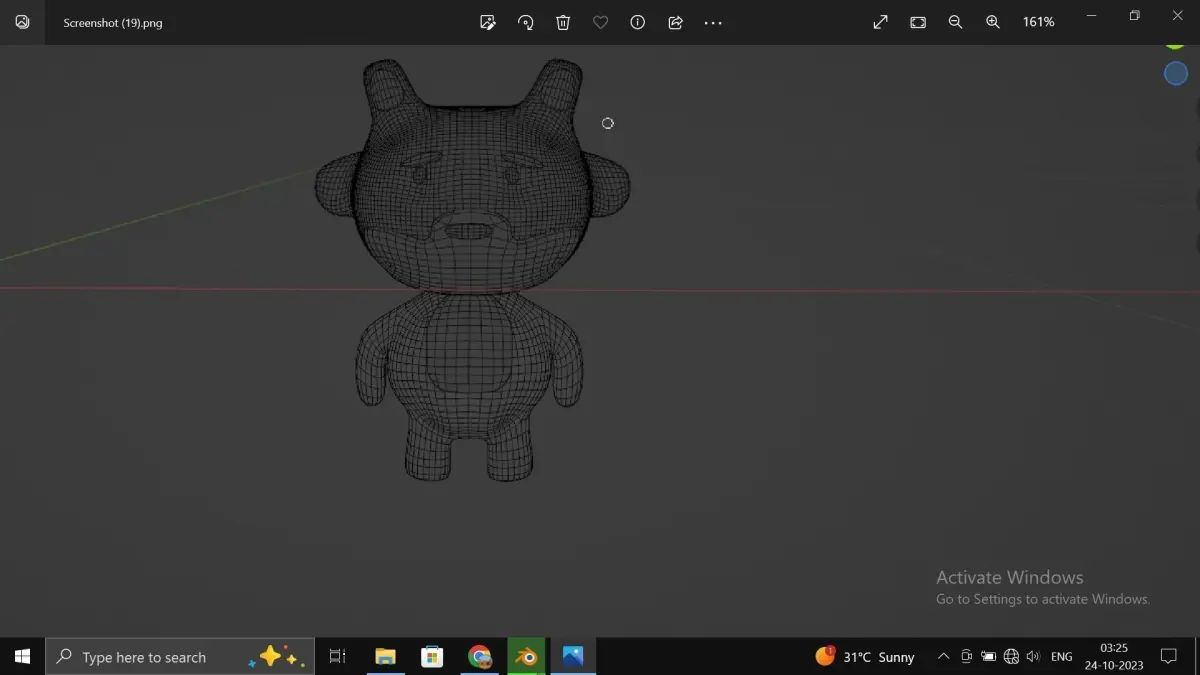Viewport: 1200px width, 675px height.
Task: Mark the image as favorite with the heart
Action: tap(600, 22)
